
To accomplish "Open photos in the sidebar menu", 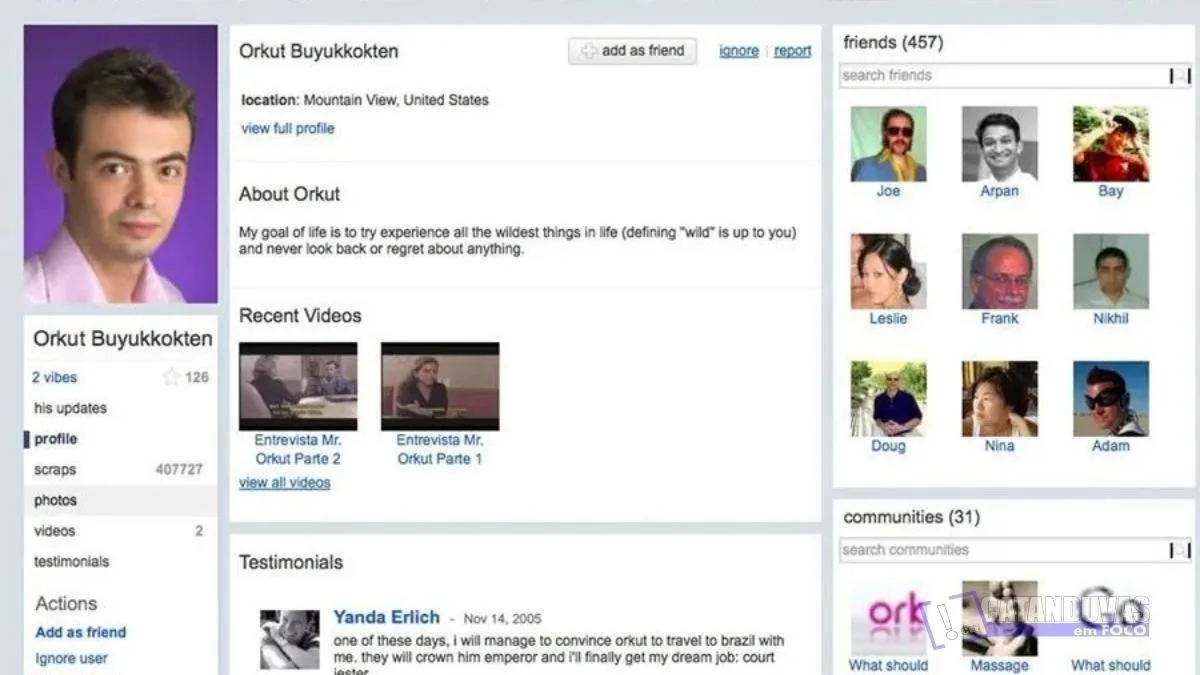I will tap(55, 500).
